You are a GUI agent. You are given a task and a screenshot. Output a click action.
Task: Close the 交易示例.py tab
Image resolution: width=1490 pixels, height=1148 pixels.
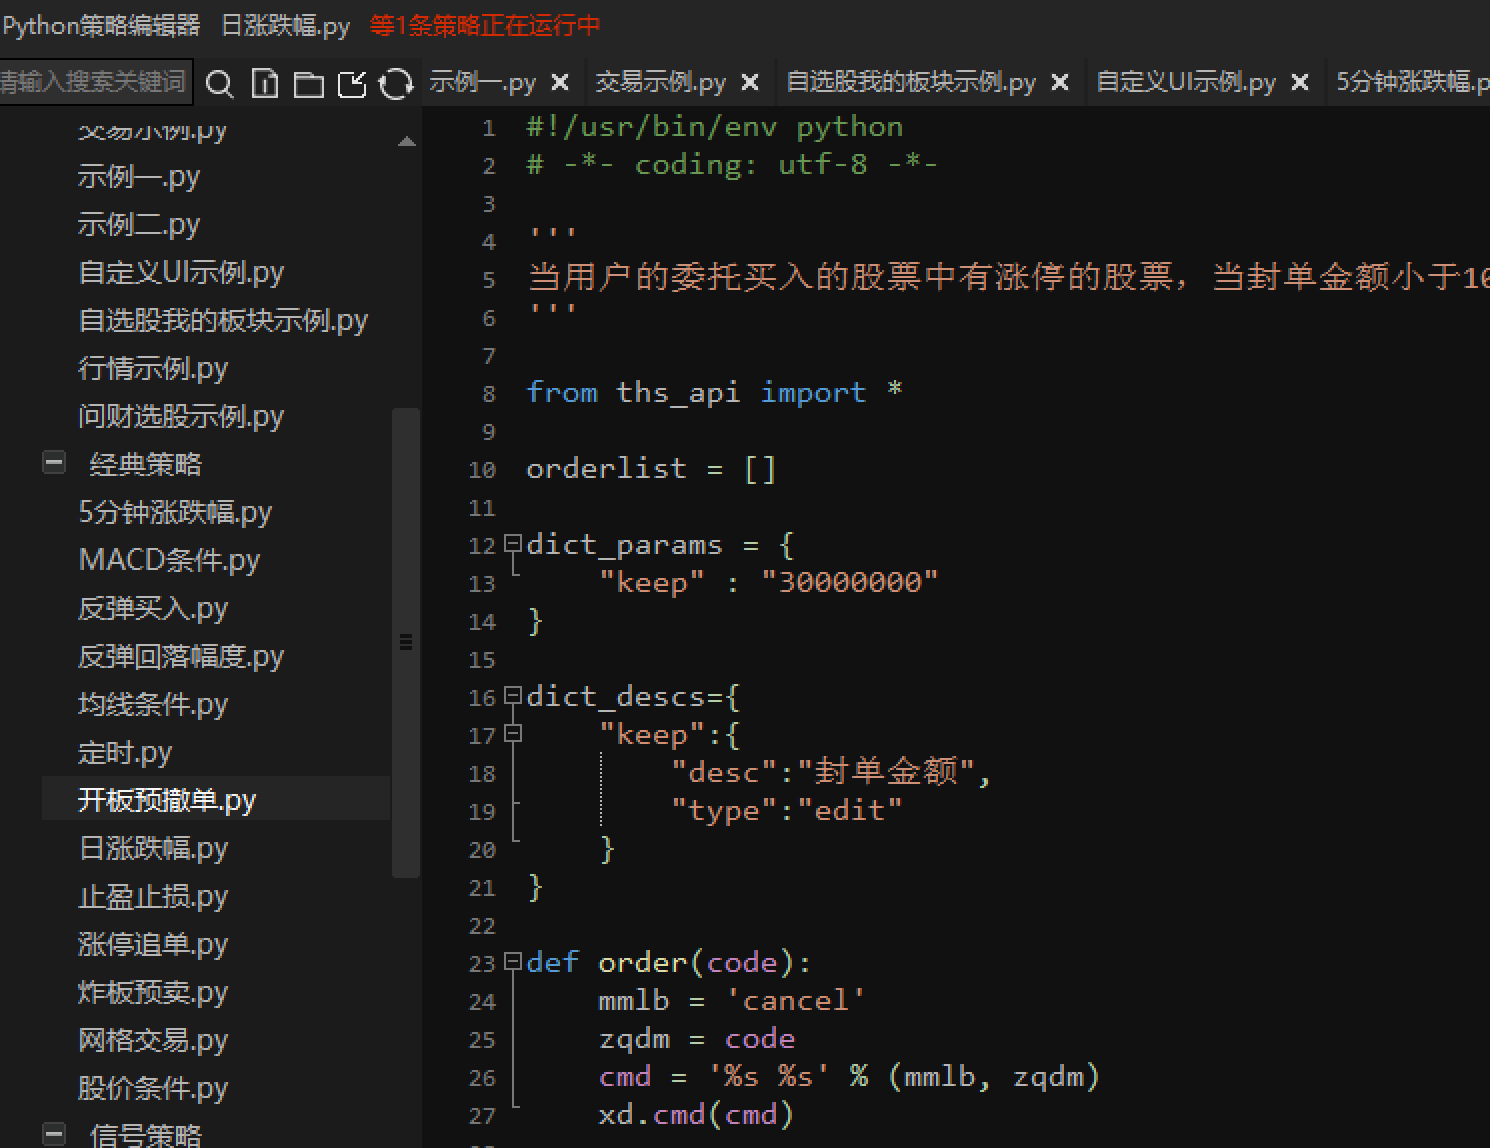[x=750, y=82]
